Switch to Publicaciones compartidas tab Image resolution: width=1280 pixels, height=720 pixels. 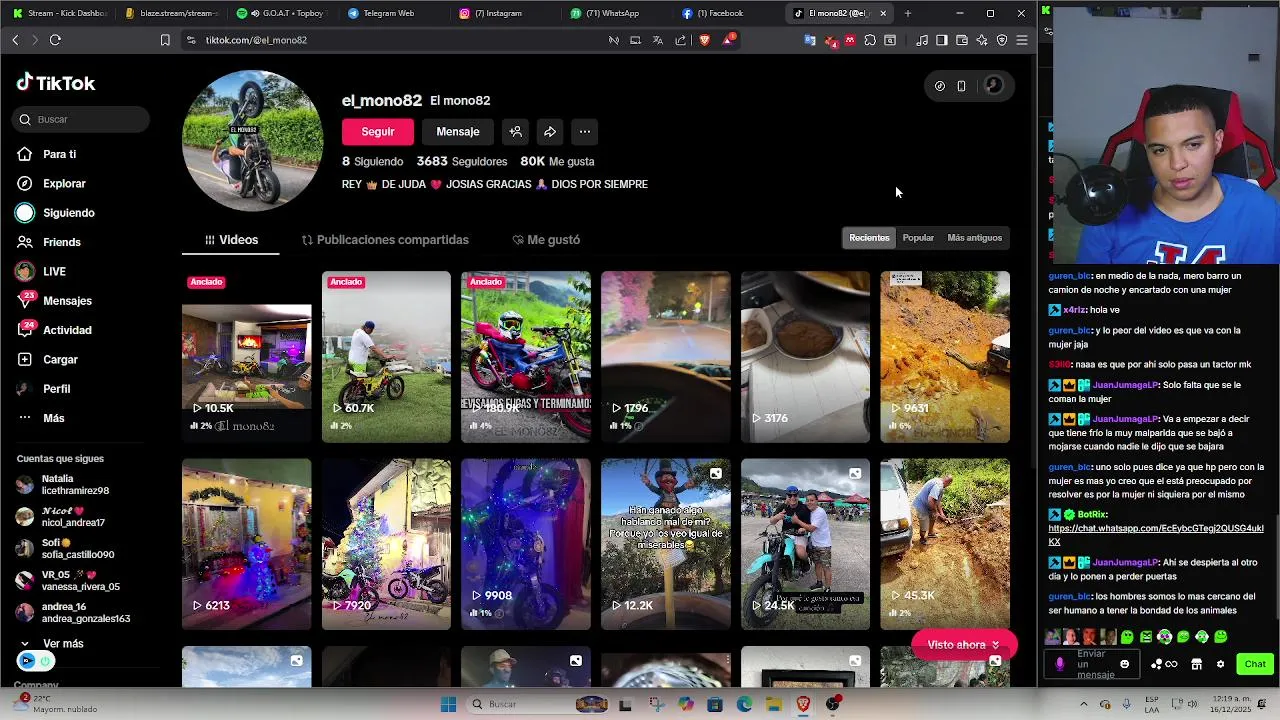[385, 240]
